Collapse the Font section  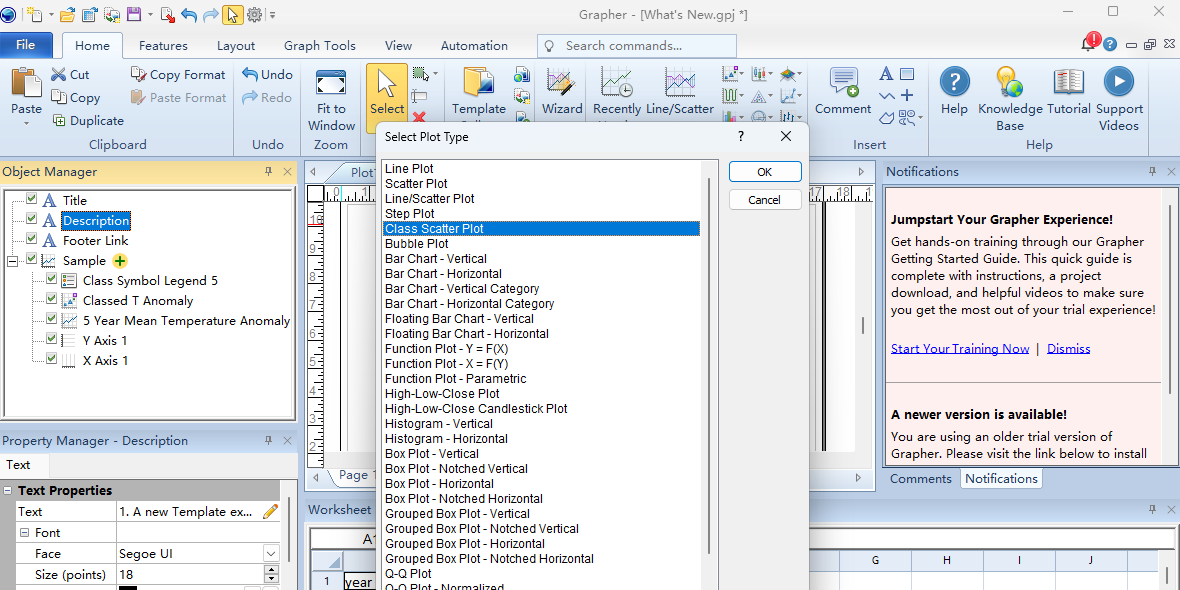pyautogui.click(x=24, y=533)
